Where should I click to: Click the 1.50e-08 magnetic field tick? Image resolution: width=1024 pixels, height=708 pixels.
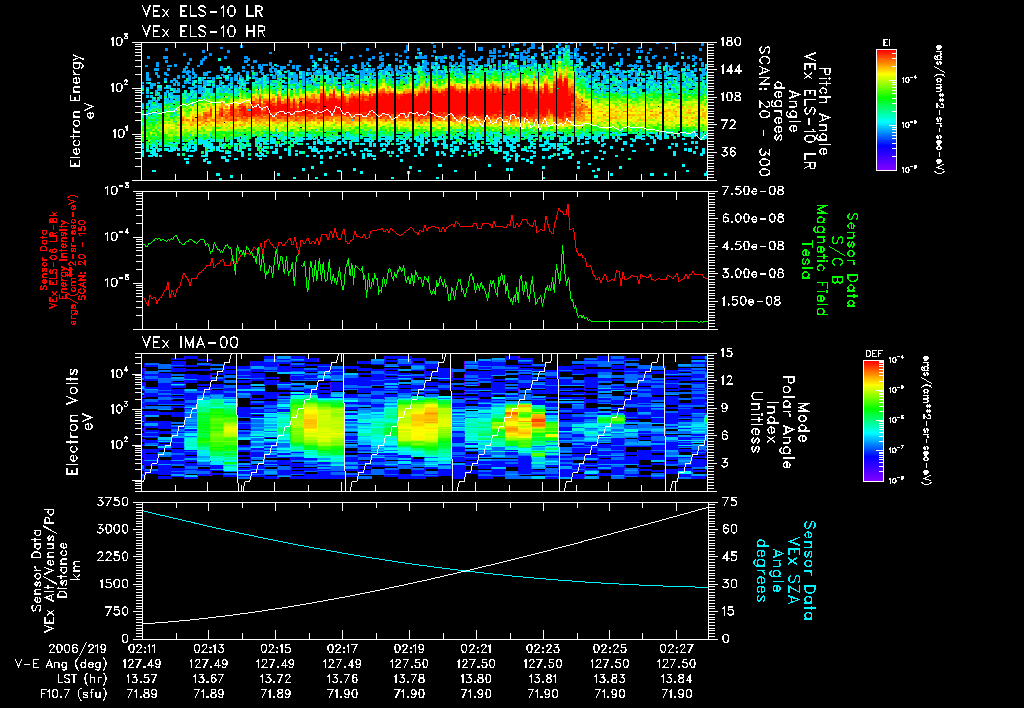(752, 301)
